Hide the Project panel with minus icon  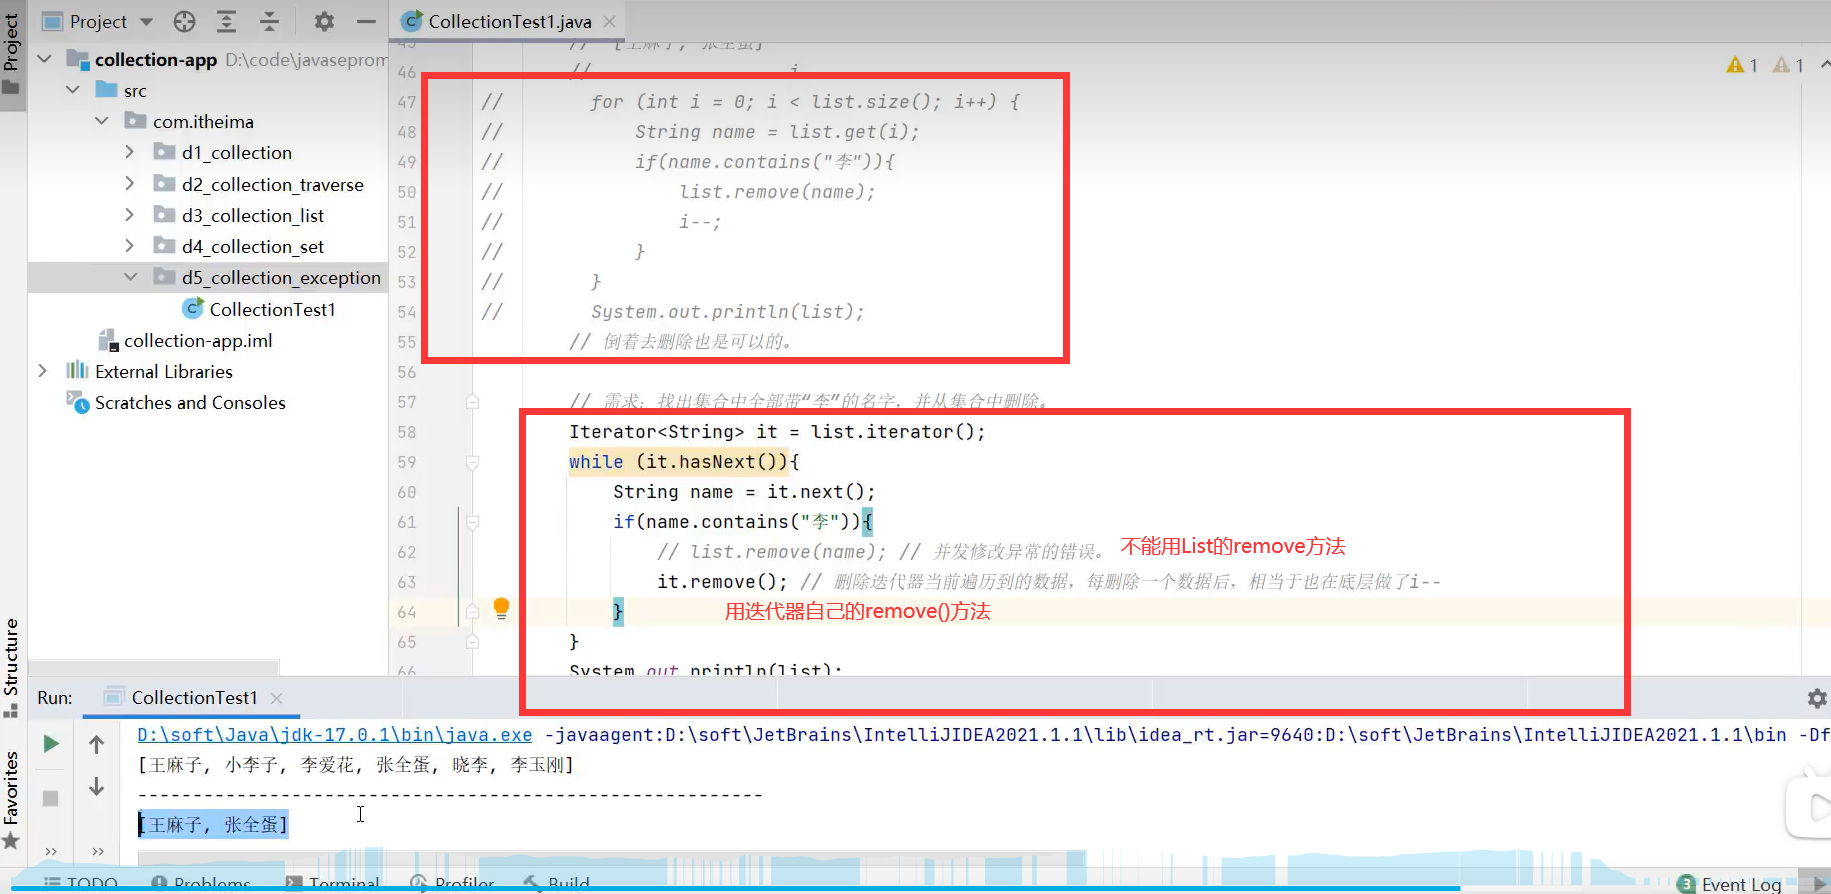point(366,21)
